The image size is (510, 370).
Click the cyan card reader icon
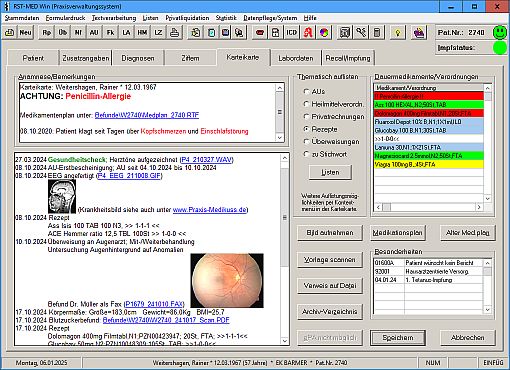click(x=211, y=33)
